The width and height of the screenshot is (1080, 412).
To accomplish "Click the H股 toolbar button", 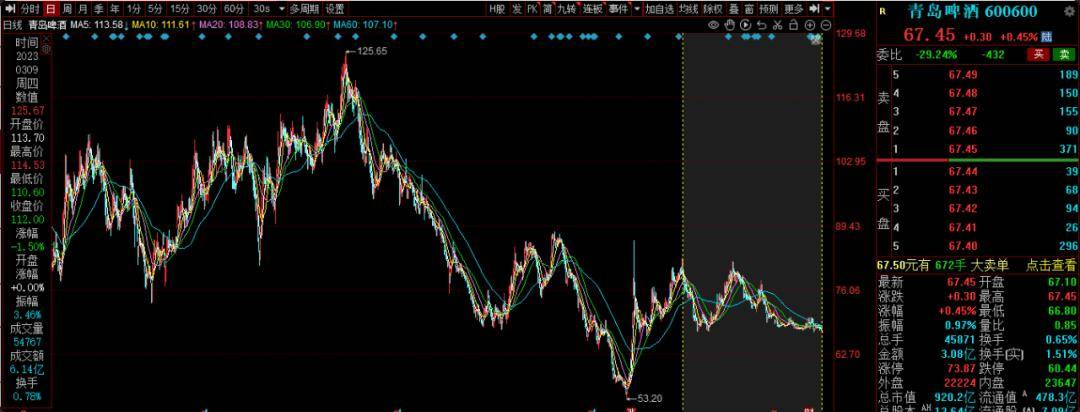I will click(497, 9).
